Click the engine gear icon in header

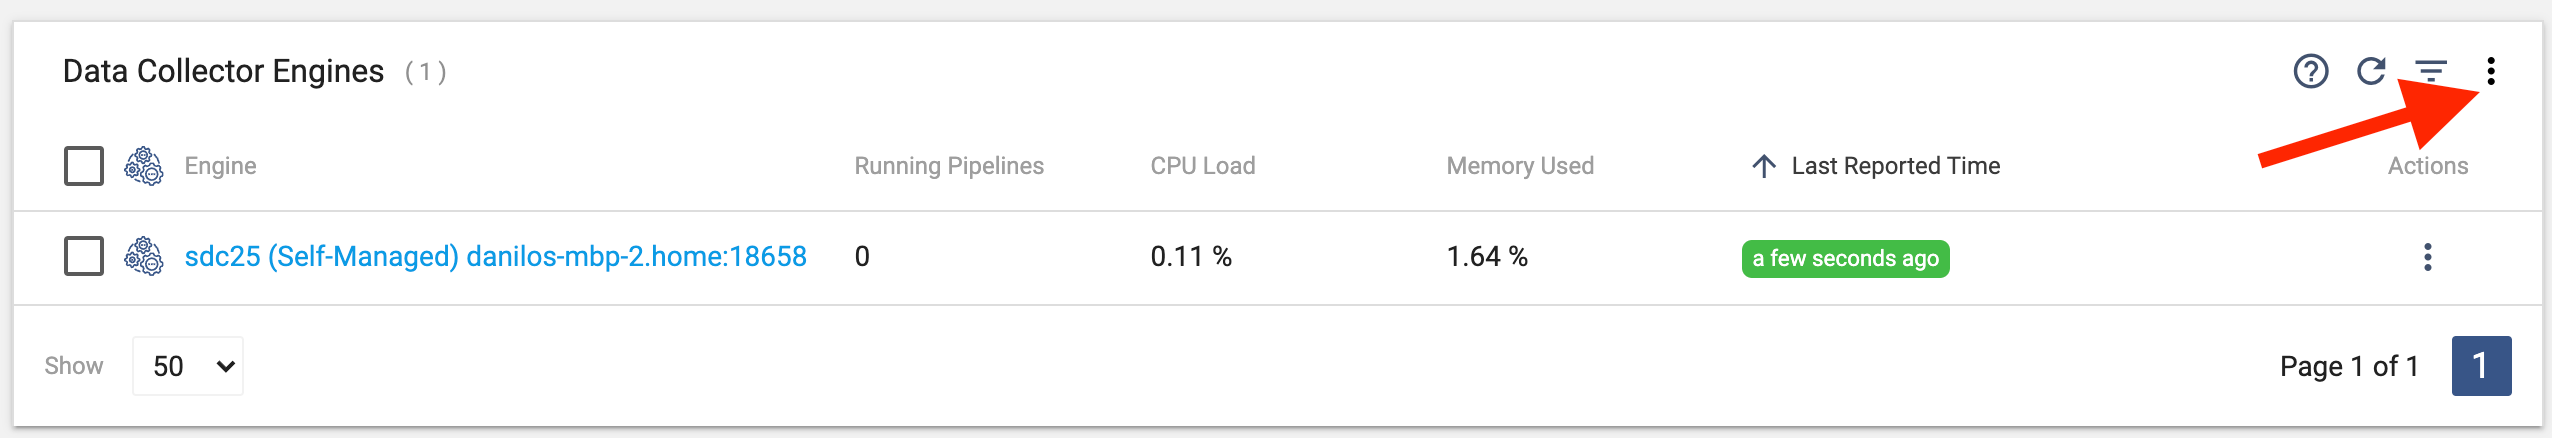[144, 166]
